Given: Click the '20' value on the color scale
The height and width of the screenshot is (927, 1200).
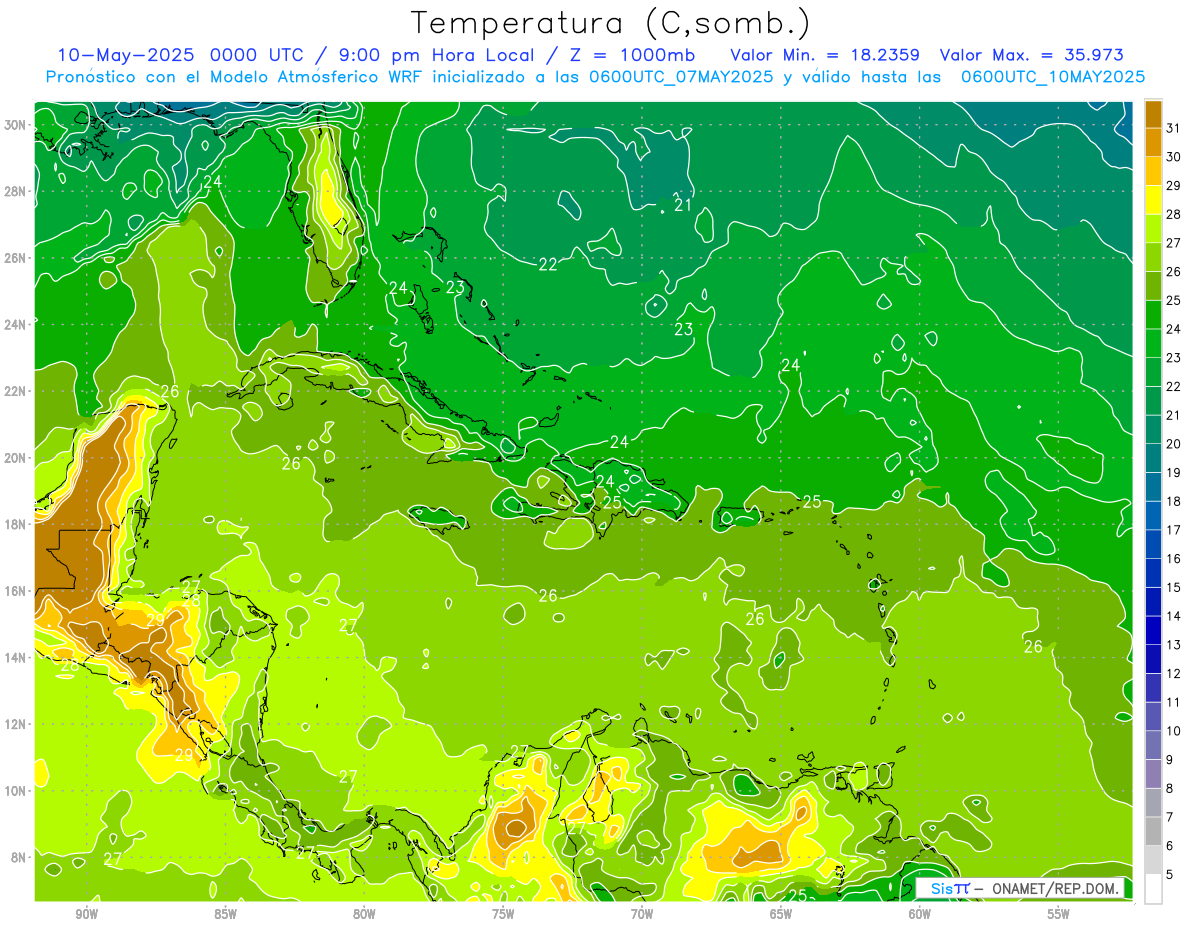Looking at the screenshot, I should (1174, 444).
